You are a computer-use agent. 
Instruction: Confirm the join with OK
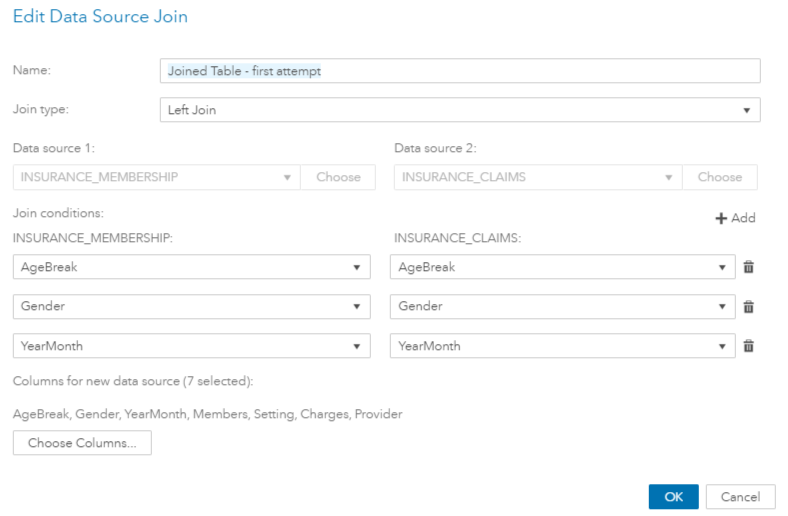point(673,497)
